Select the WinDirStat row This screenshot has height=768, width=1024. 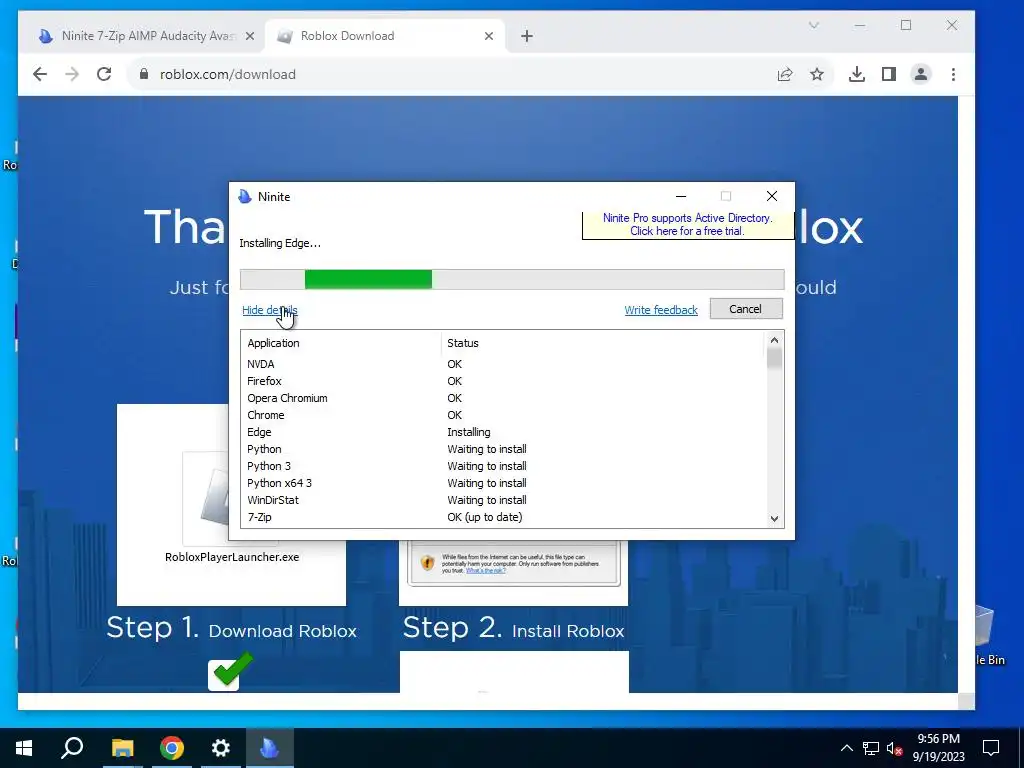[503, 500]
